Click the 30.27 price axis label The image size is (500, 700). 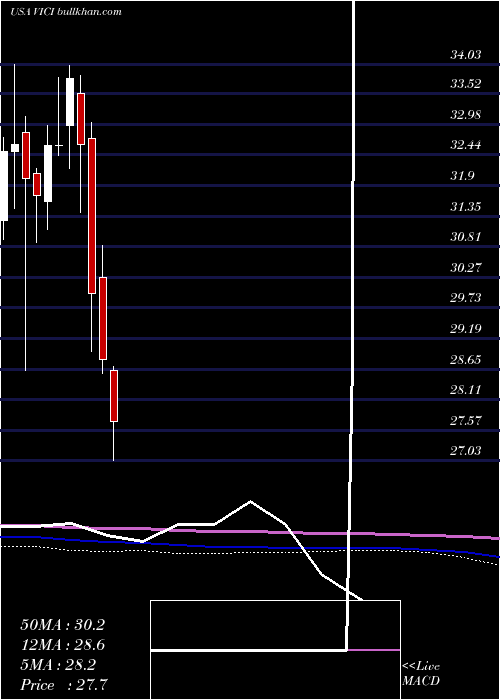coord(466,267)
